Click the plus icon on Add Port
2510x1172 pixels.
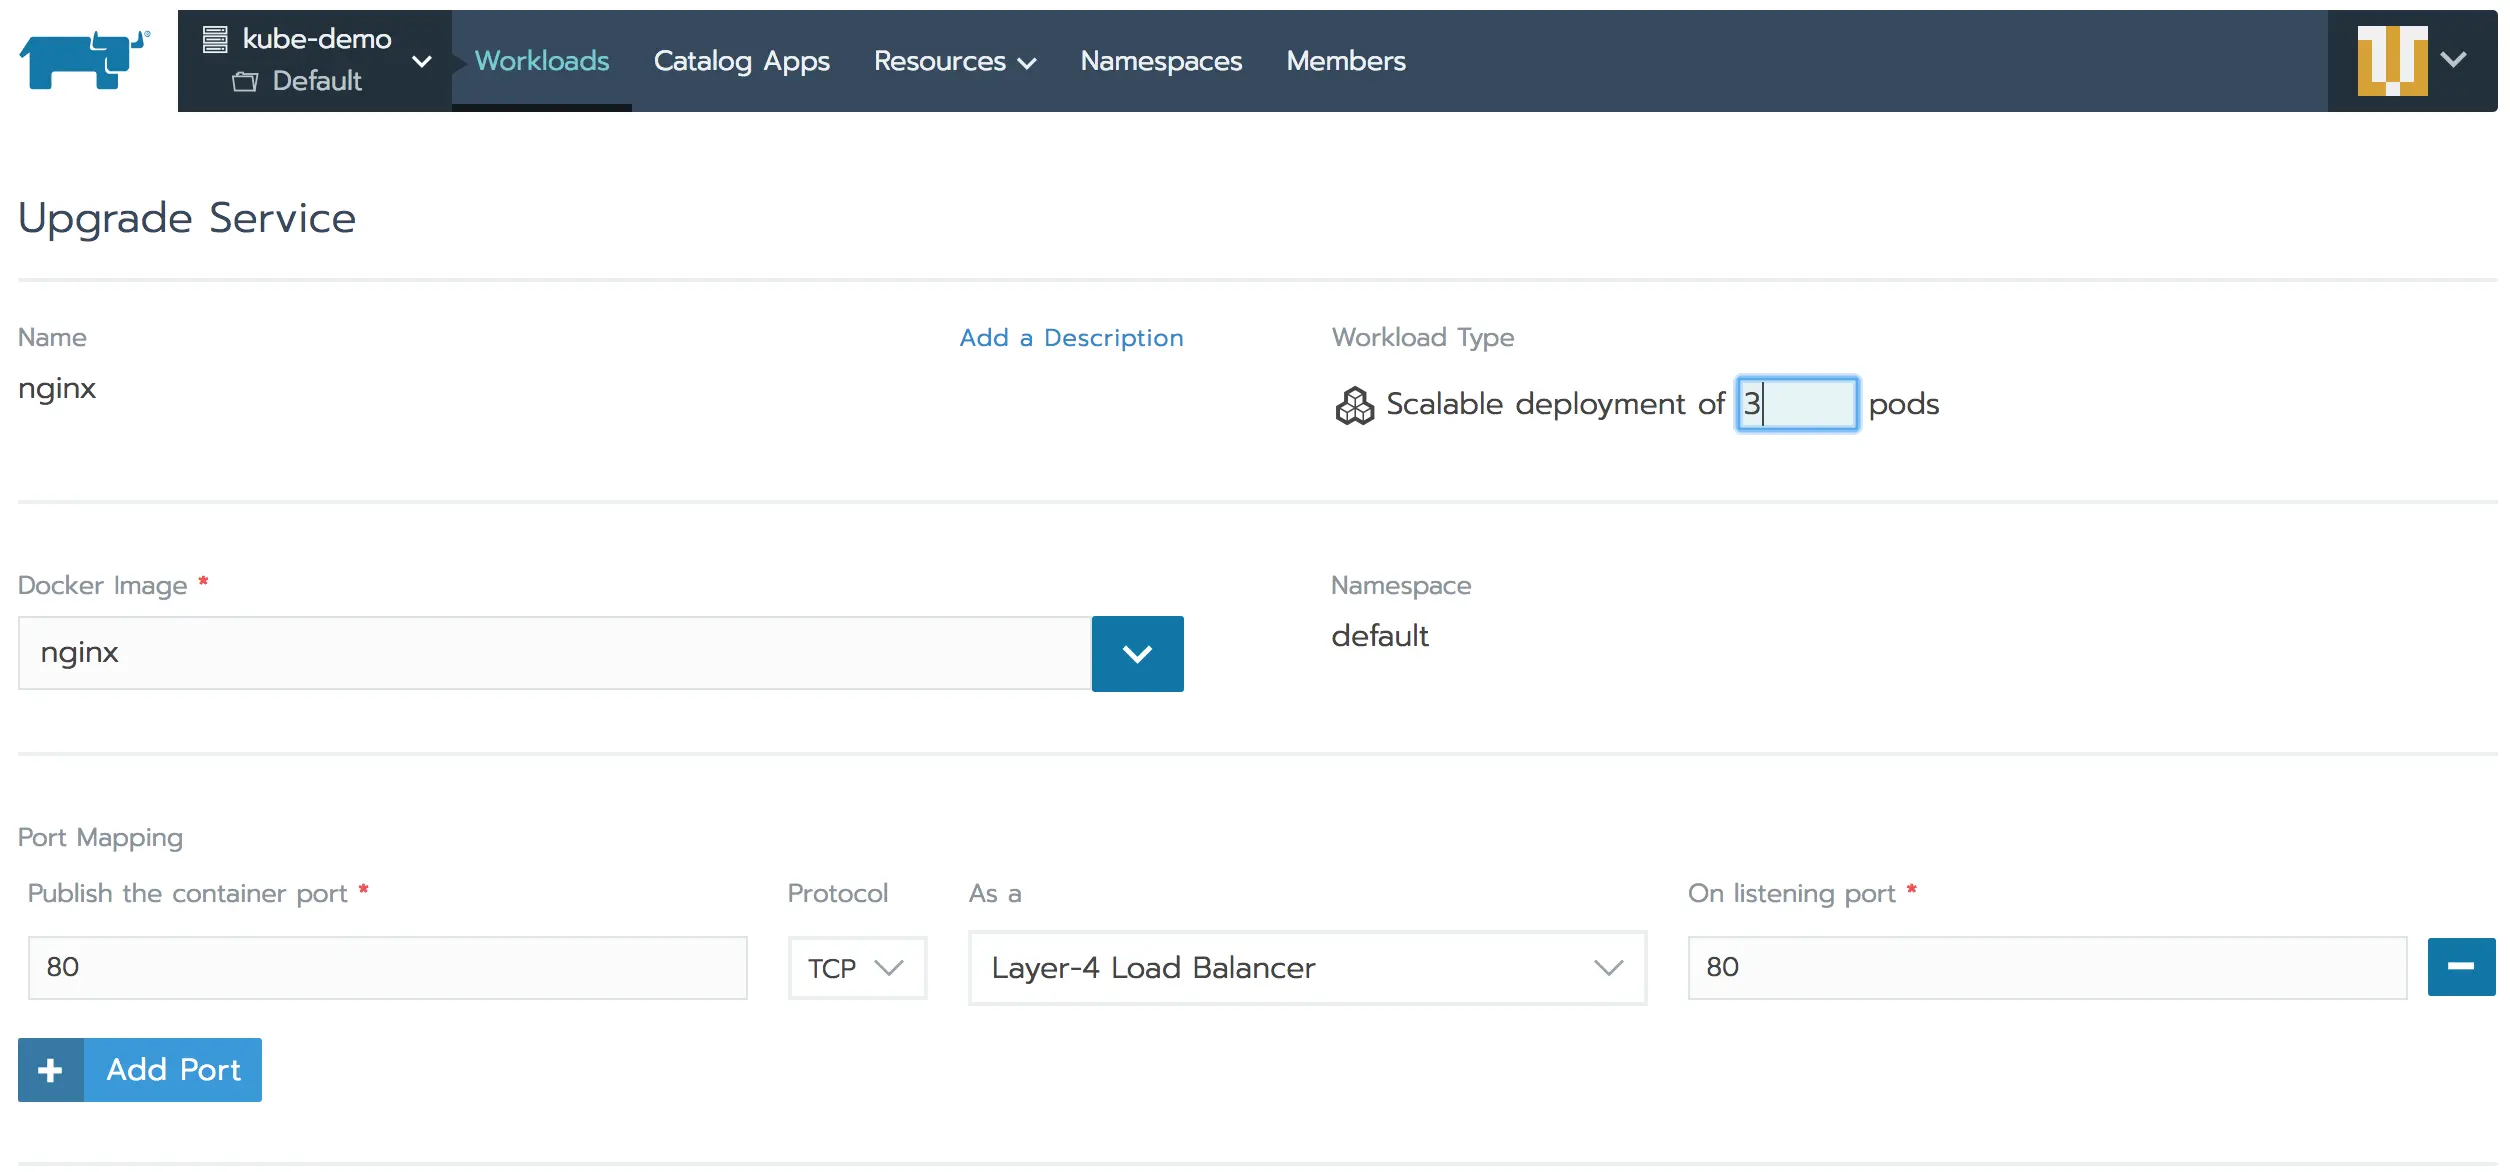click(x=50, y=1070)
